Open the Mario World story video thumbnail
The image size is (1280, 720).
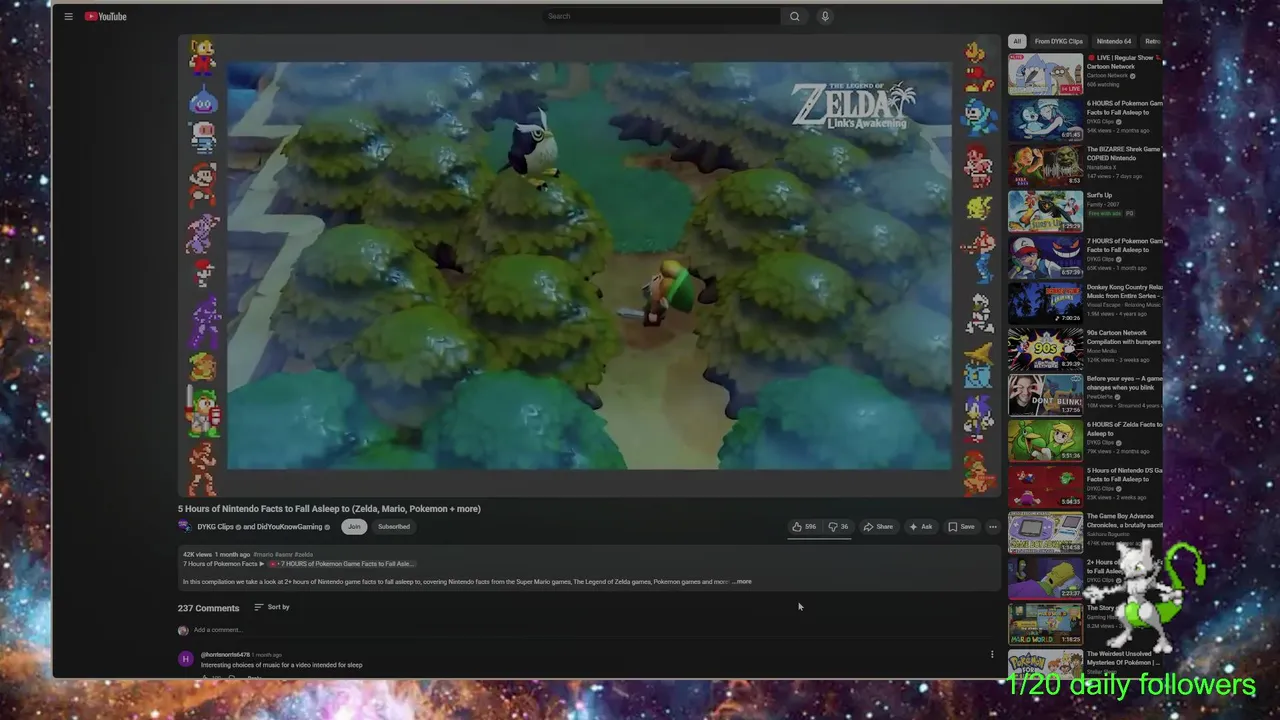[x=1045, y=625]
